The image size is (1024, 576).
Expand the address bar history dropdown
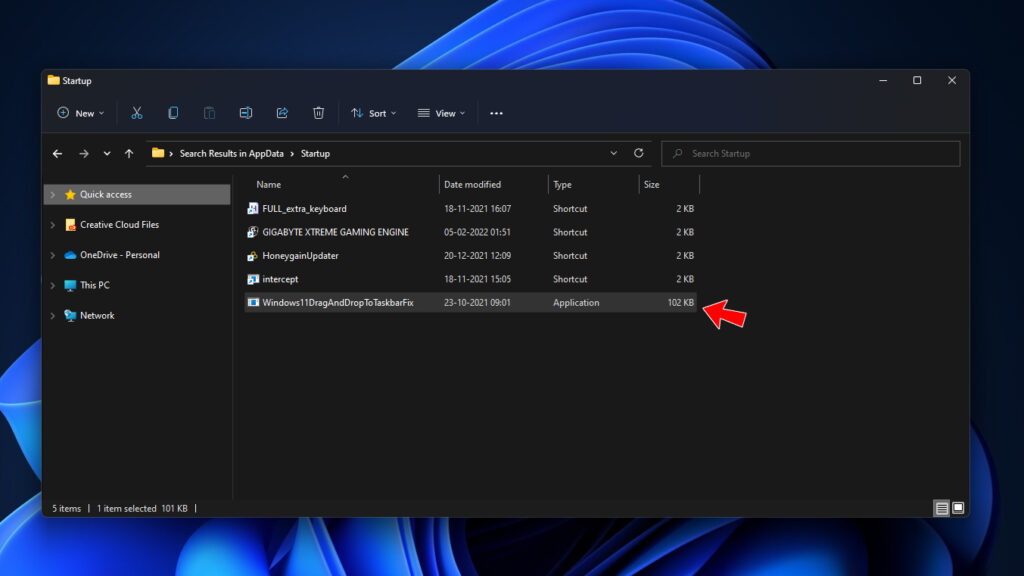pos(613,153)
